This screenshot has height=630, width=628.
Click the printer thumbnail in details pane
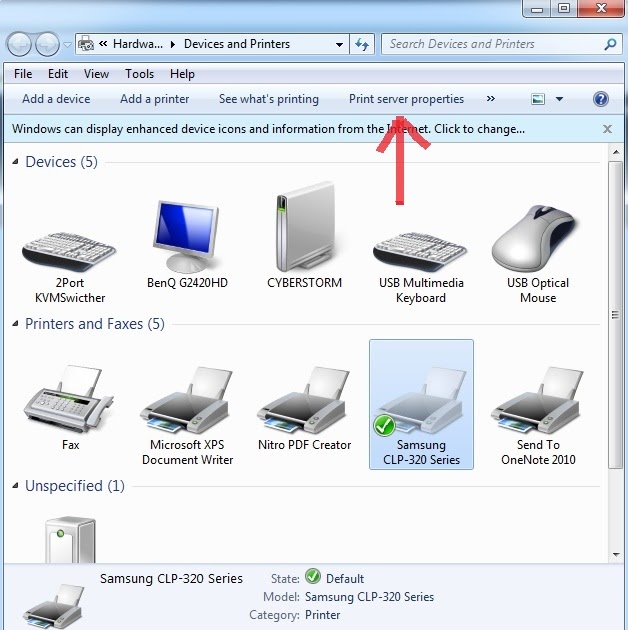54,606
